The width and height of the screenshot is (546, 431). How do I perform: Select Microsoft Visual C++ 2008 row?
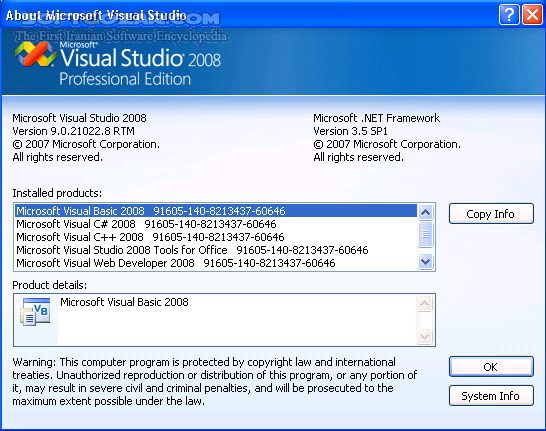pyautogui.click(x=216, y=237)
